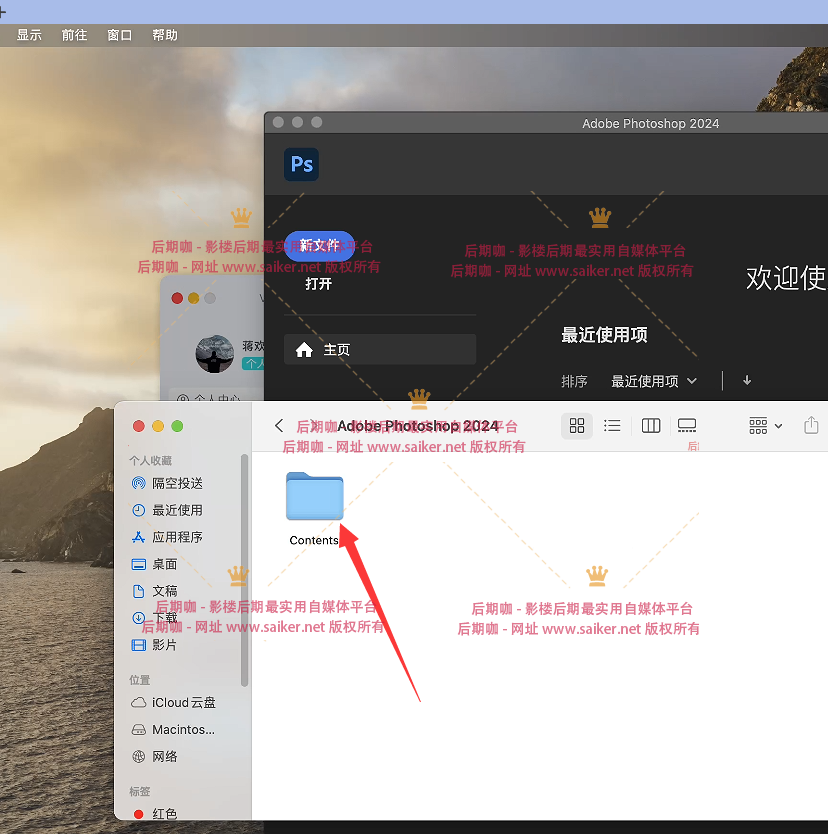Click the Finder share icon
The height and width of the screenshot is (834, 828).
[x=811, y=426]
